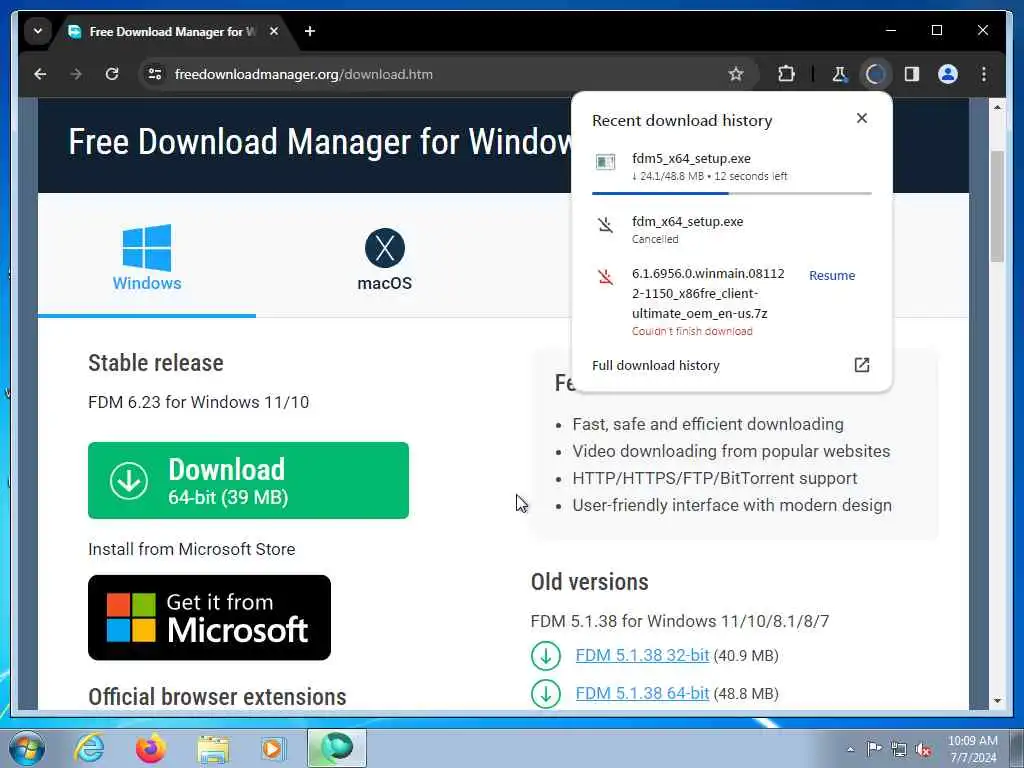Click the cancelled download icon for fdm_x64_setup.exe

click(605, 225)
